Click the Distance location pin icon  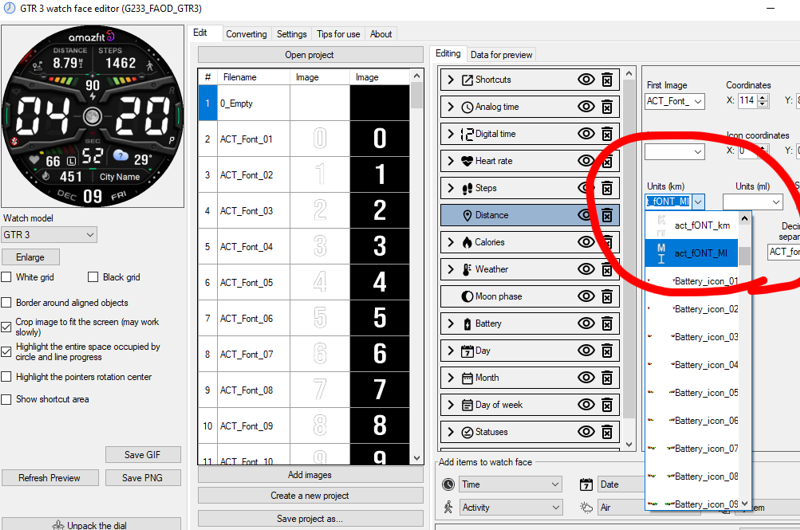point(467,215)
